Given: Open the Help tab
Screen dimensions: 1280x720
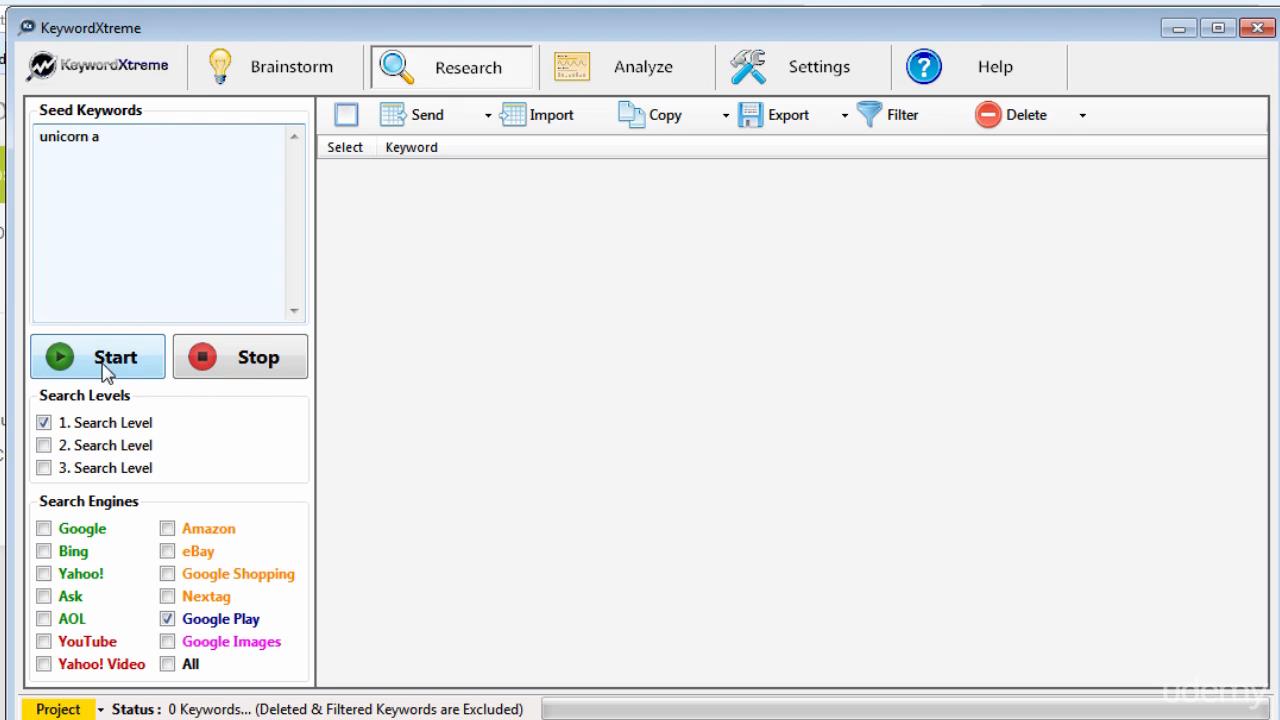Looking at the screenshot, I should click(979, 67).
